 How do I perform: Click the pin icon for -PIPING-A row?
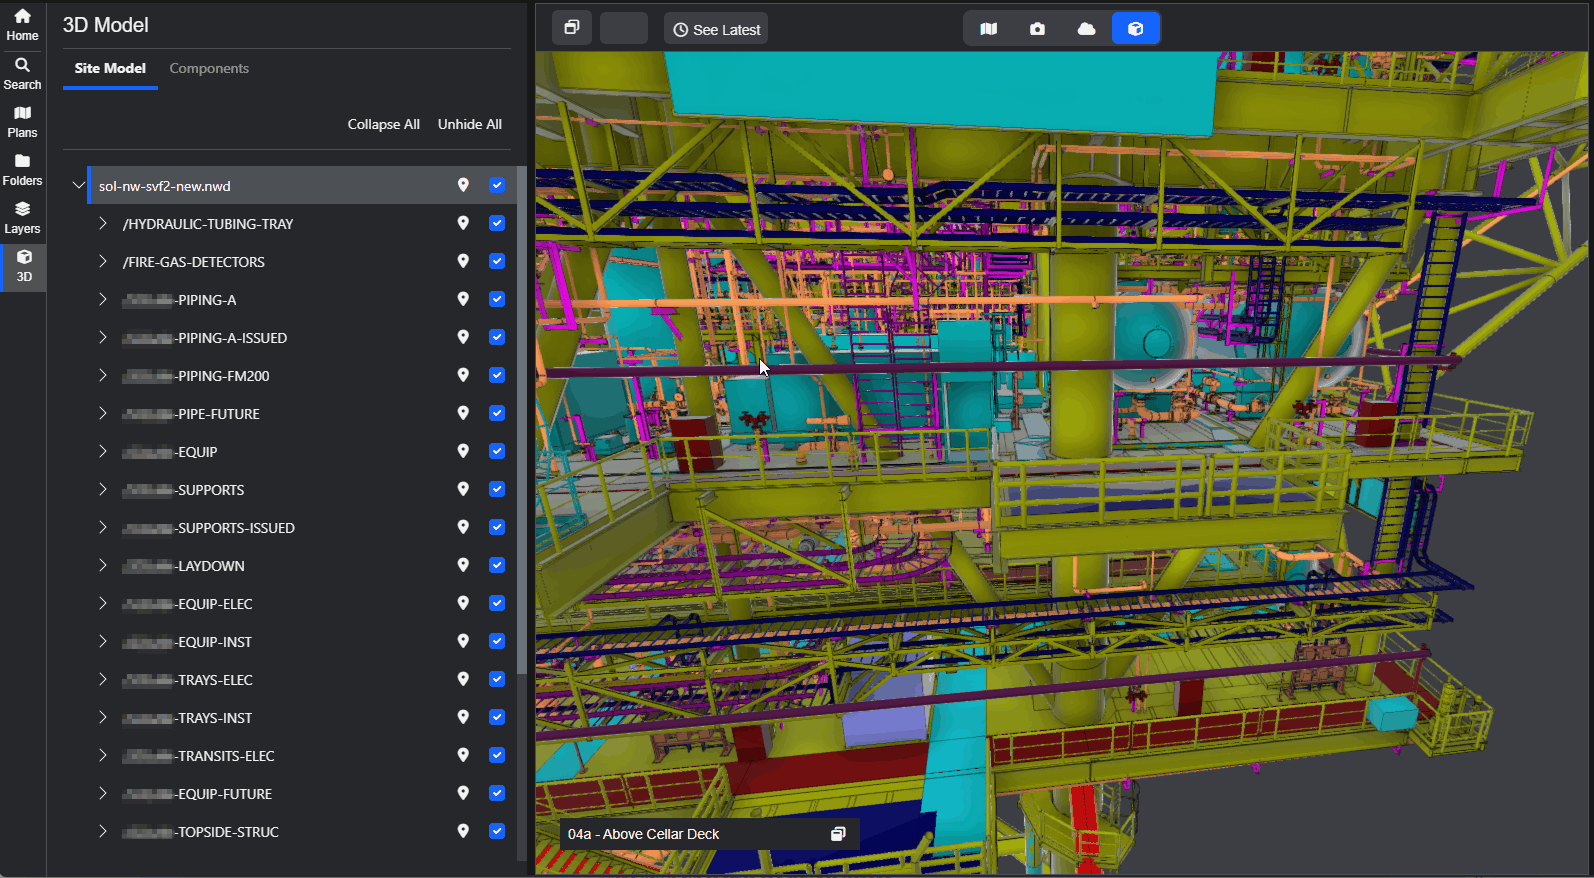click(x=463, y=299)
